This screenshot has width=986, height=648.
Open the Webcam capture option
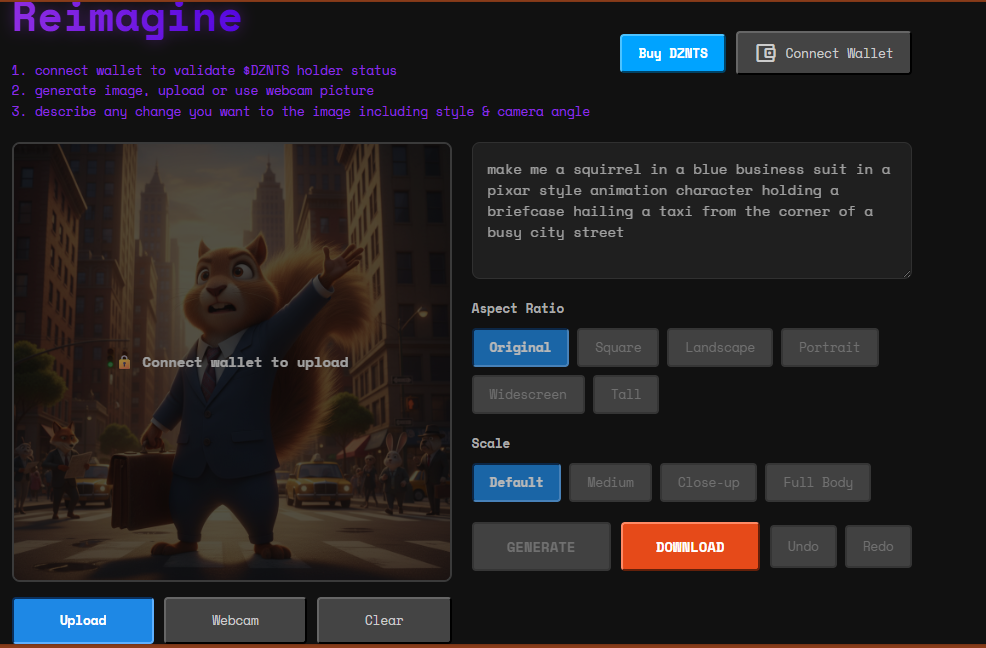235,620
